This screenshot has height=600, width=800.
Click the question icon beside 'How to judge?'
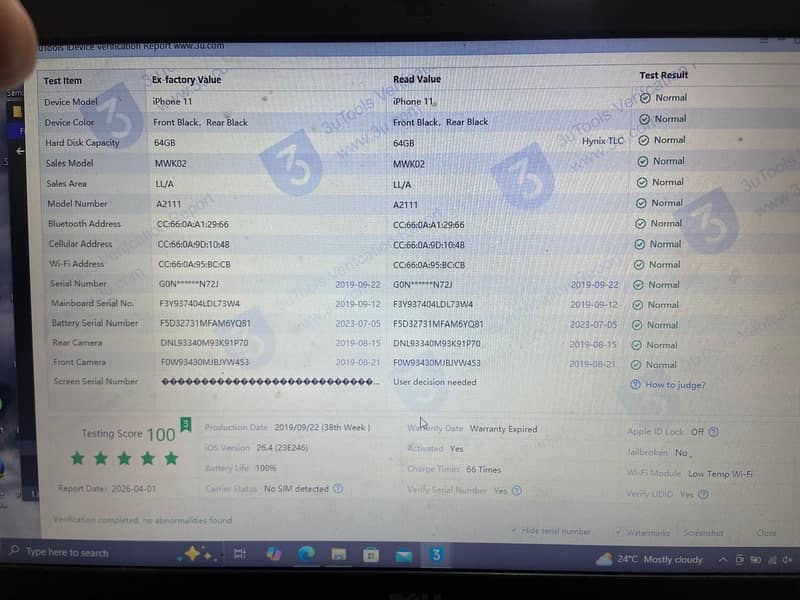click(635, 385)
